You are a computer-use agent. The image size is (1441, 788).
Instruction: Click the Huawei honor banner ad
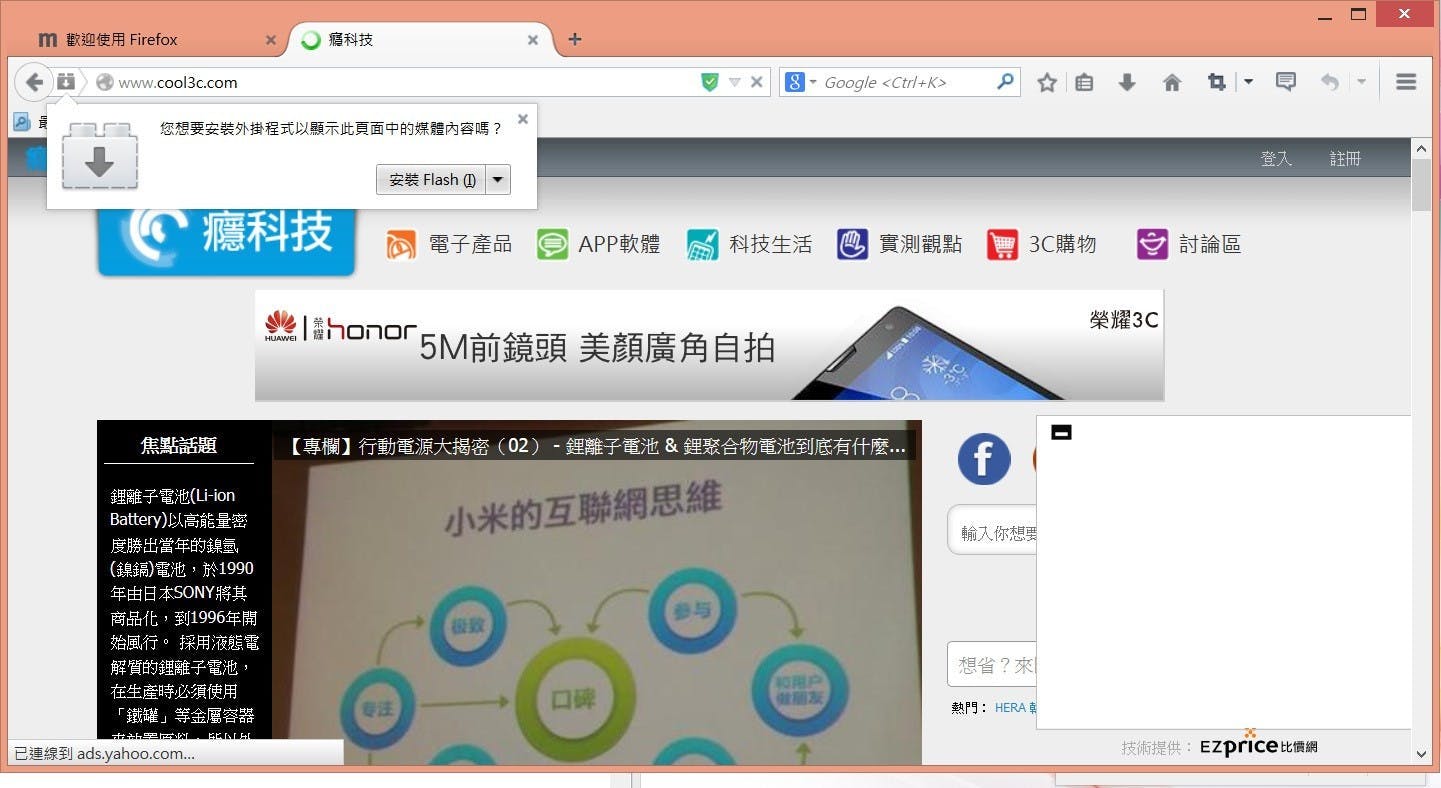(x=709, y=345)
